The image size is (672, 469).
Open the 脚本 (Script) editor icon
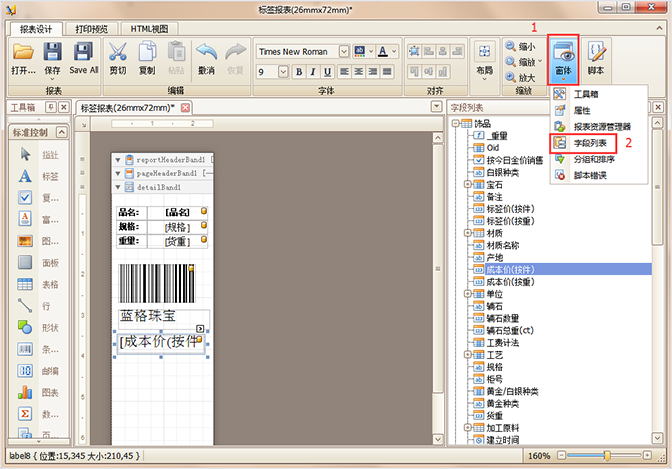[x=597, y=58]
